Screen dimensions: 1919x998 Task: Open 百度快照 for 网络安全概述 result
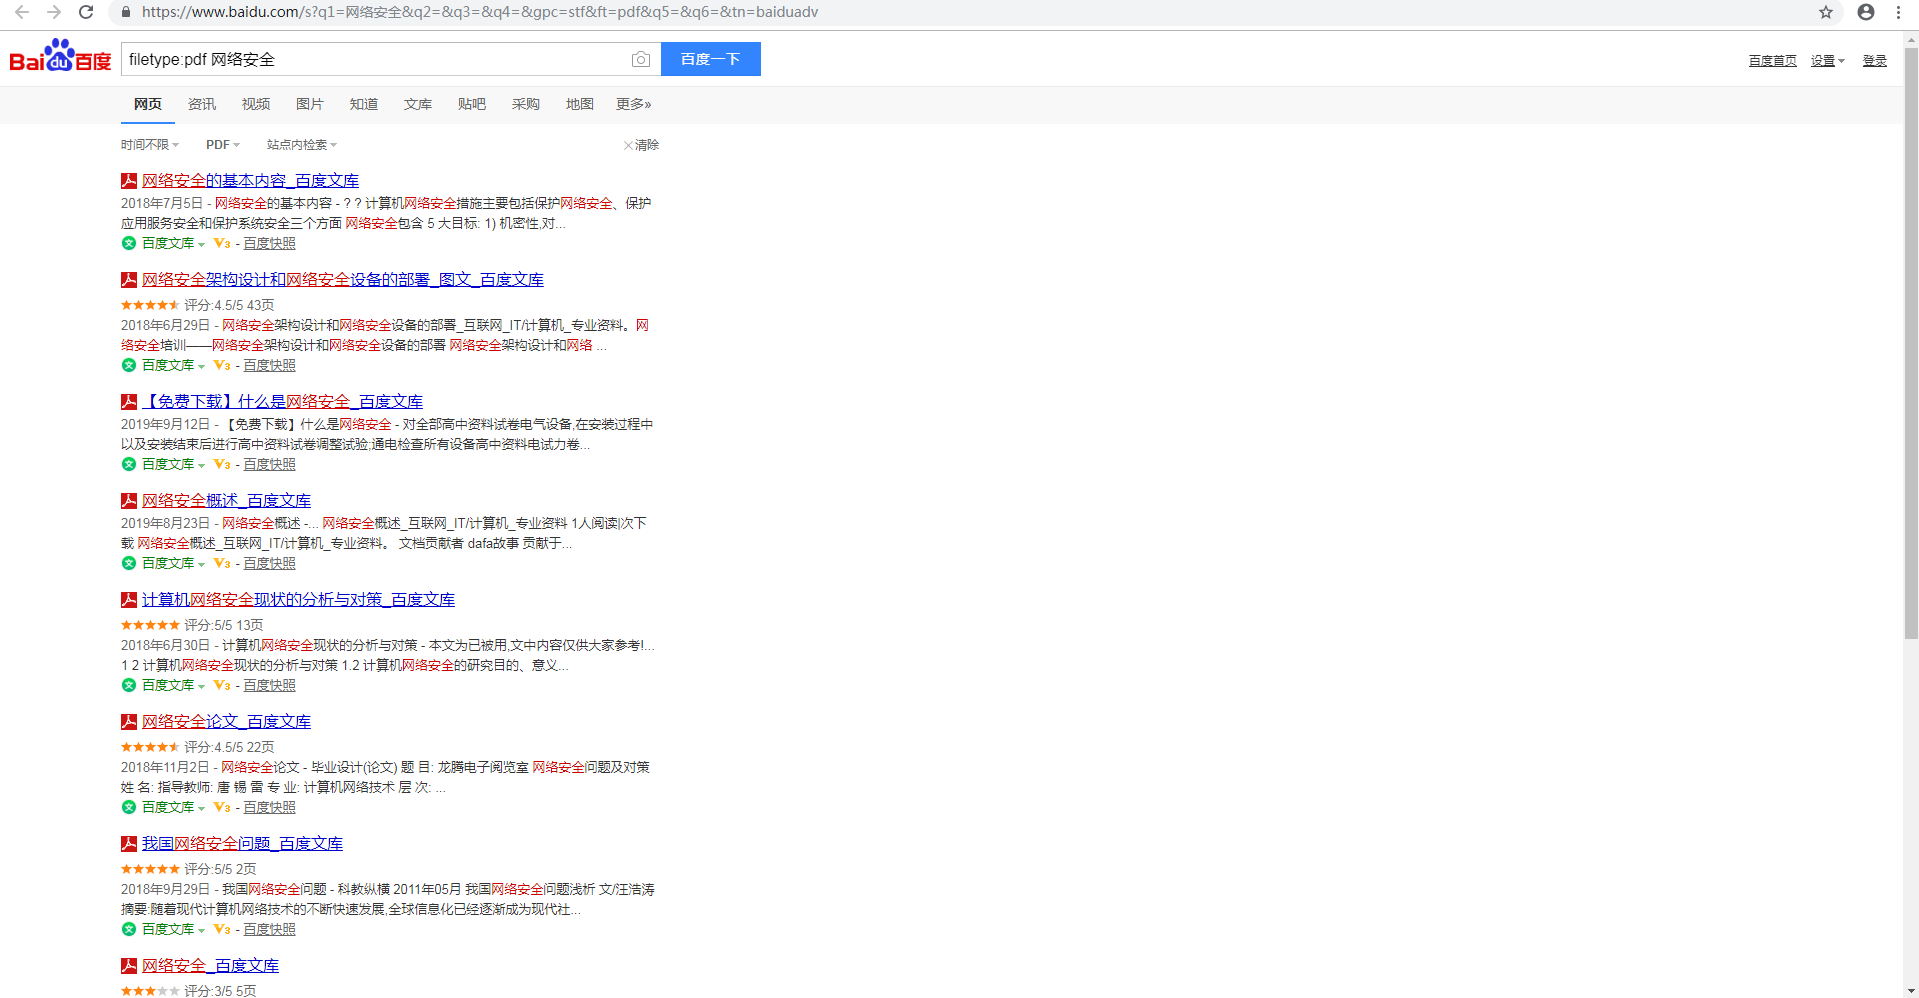pos(270,563)
